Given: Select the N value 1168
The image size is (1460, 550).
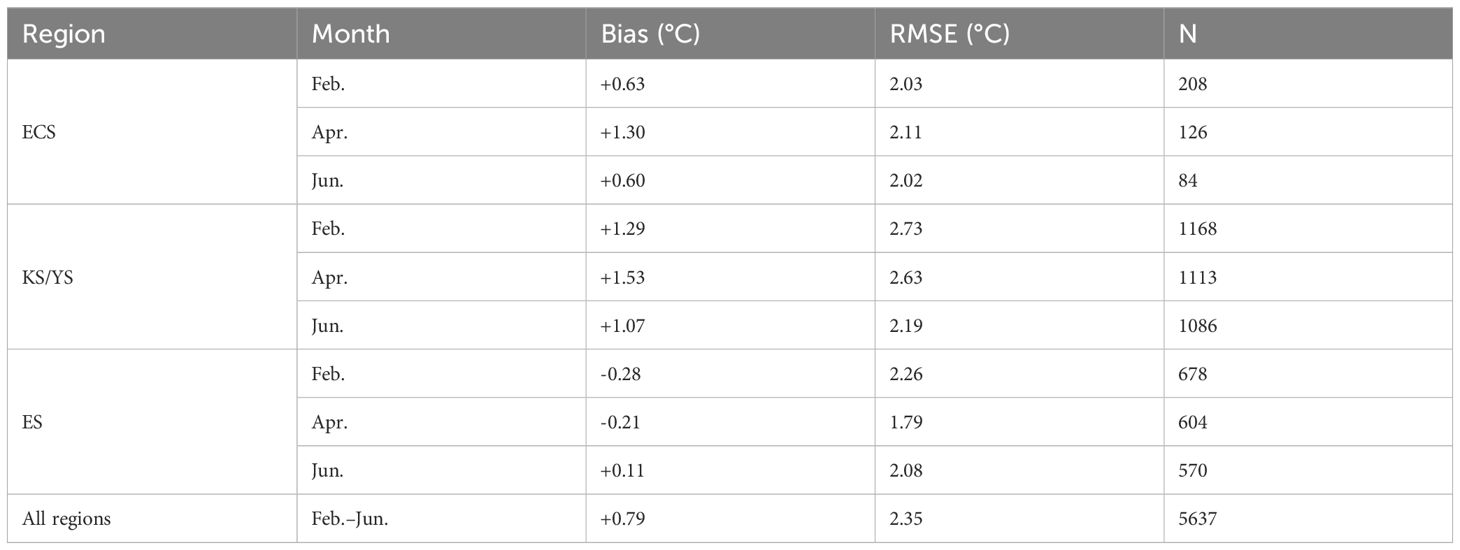Looking at the screenshot, I should click(x=1197, y=229).
